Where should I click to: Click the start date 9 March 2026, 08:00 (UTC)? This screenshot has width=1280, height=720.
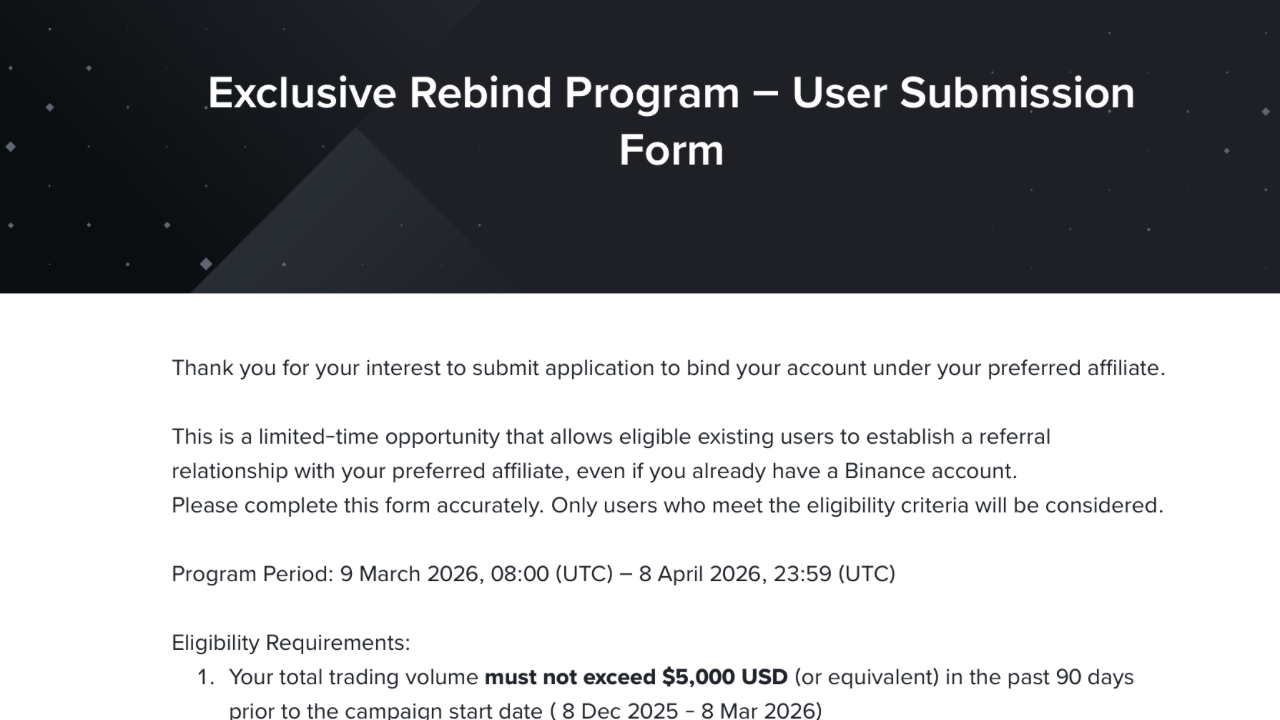click(476, 574)
